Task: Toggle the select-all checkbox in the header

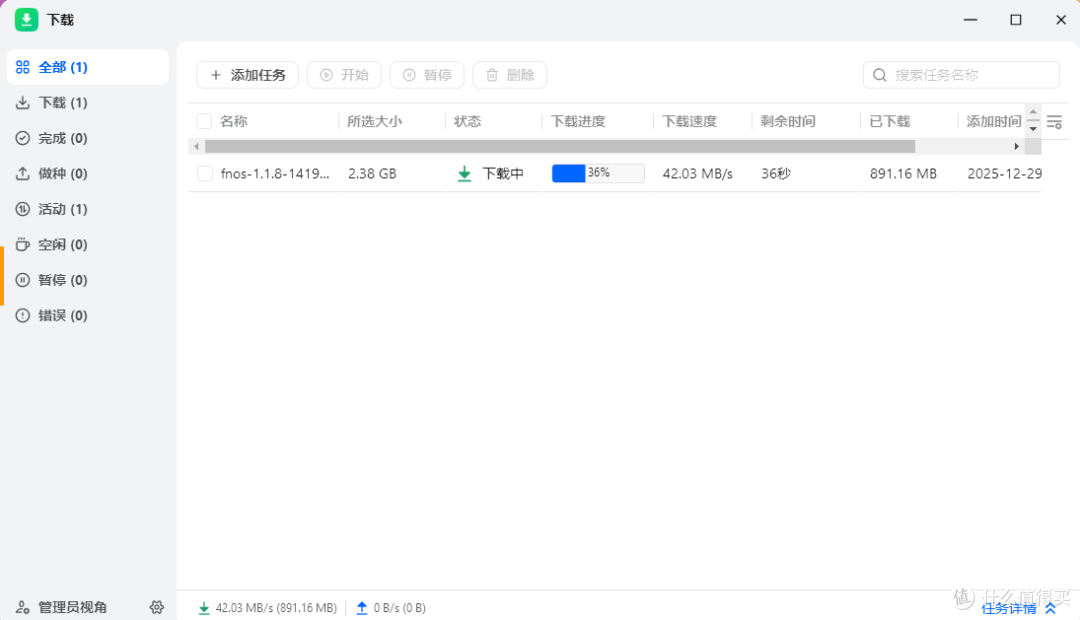Action: [205, 121]
